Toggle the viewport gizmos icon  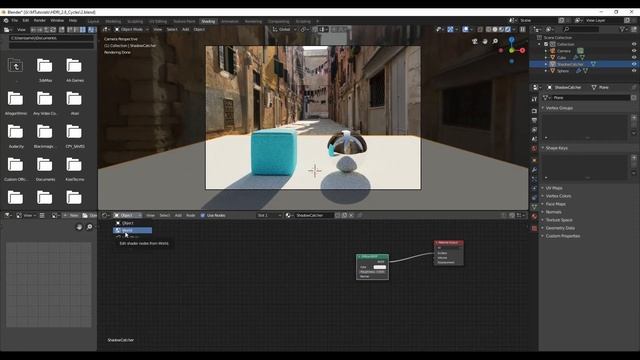450,29
